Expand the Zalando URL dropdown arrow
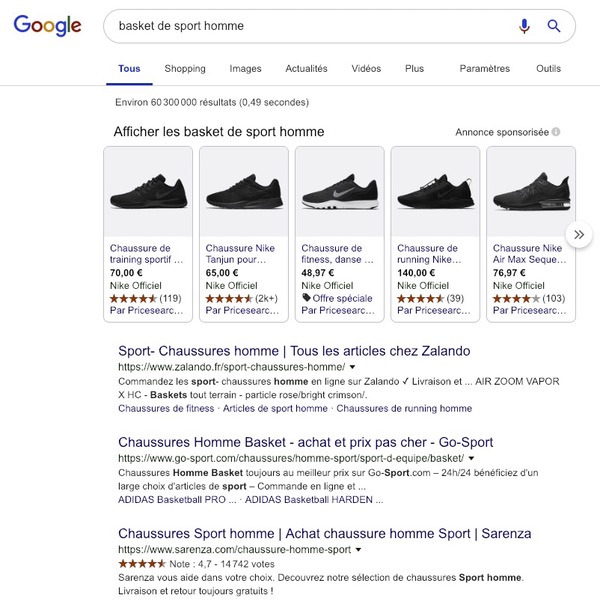The width and height of the screenshot is (600, 610). (353, 368)
